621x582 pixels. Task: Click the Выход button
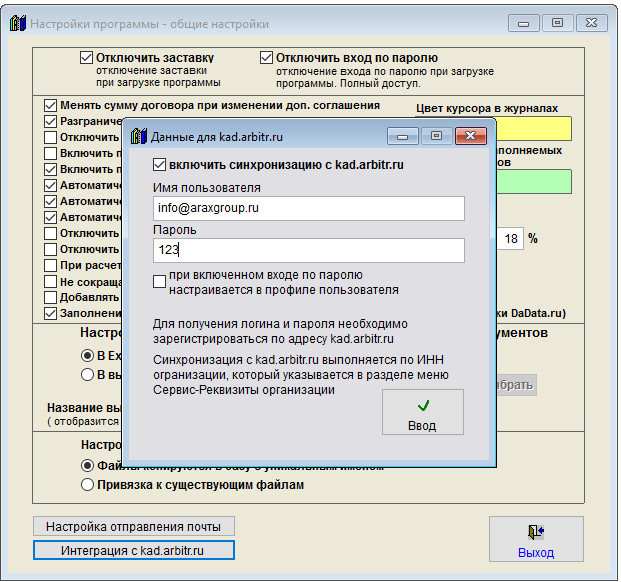536,539
